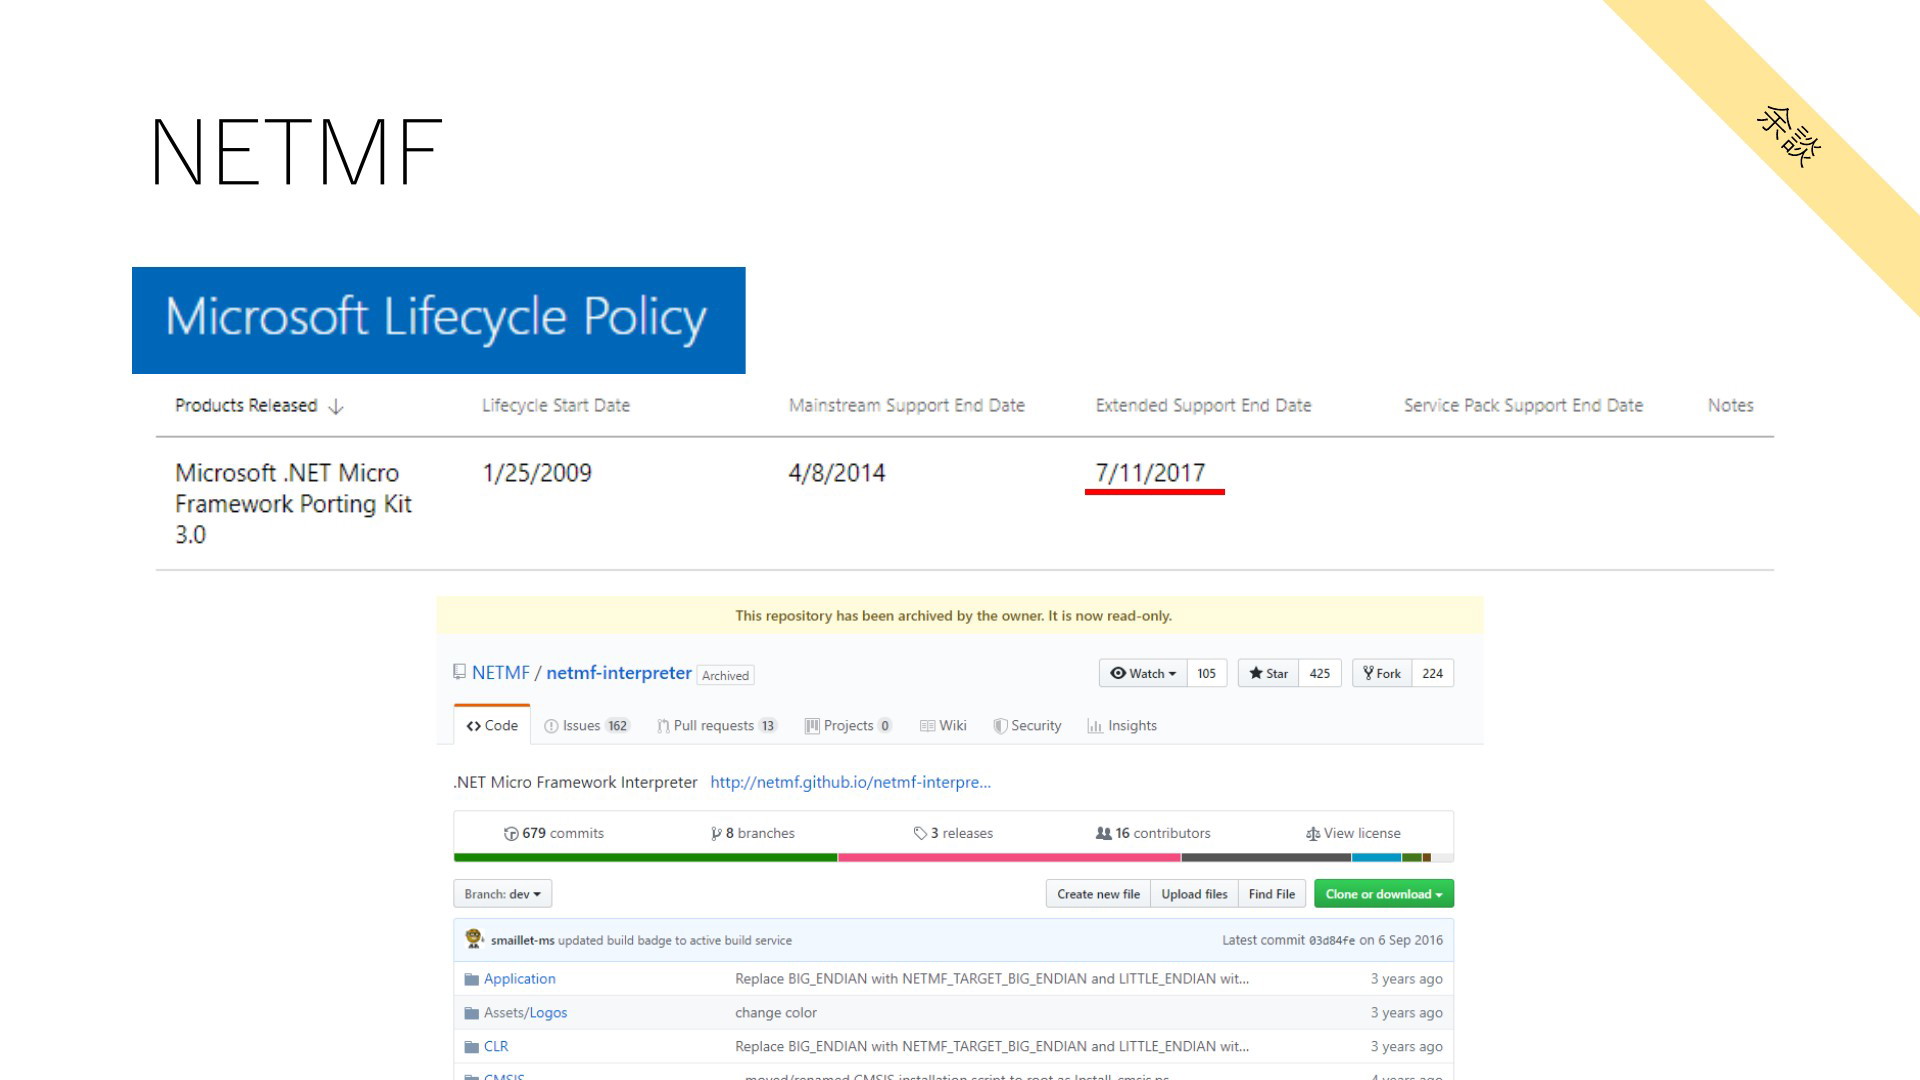
Task: Click the releases tag icon
Action: pyautogui.click(x=920, y=833)
